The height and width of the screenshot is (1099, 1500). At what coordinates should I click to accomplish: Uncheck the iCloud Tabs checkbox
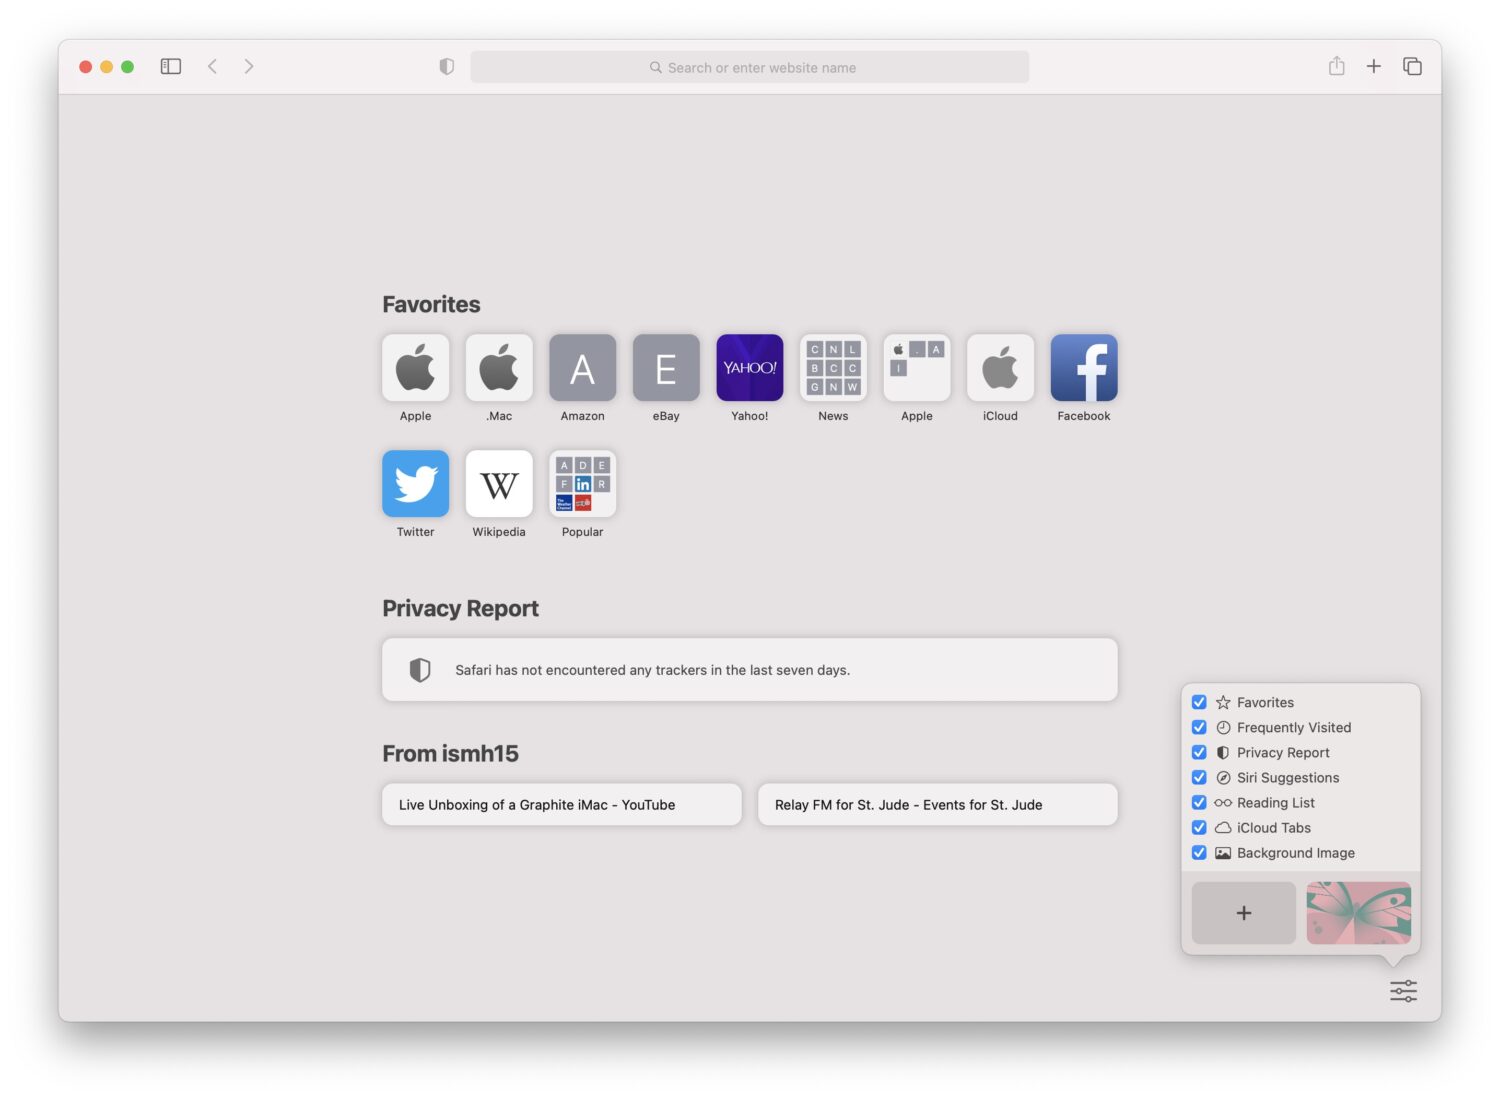pyautogui.click(x=1199, y=827)
